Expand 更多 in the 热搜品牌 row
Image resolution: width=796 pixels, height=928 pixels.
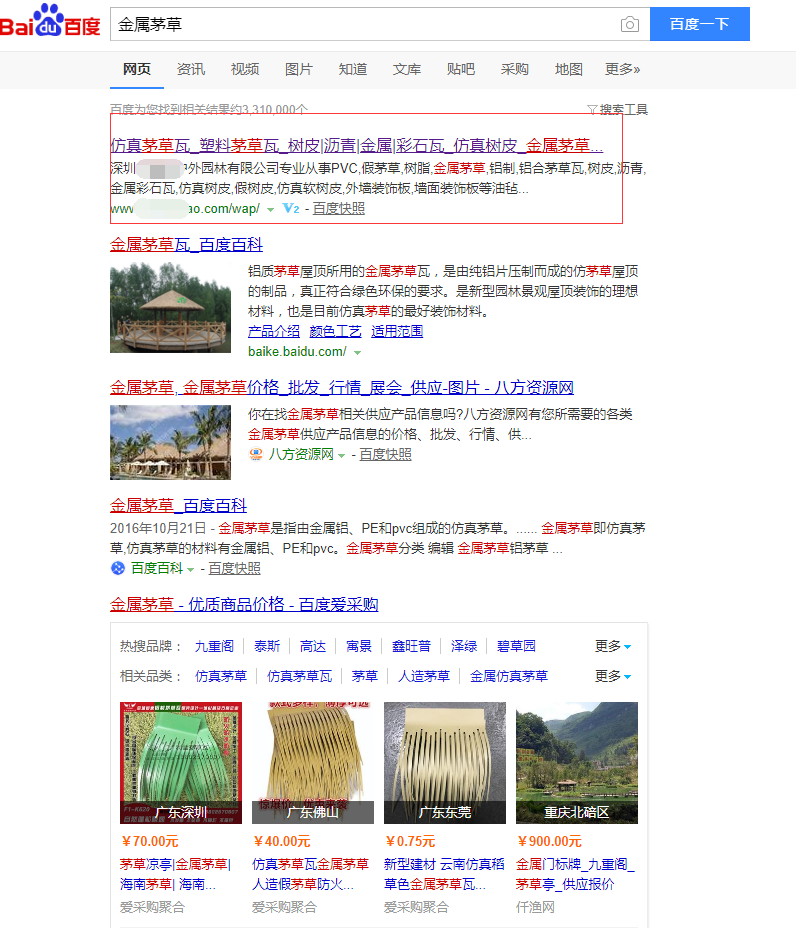613,646
